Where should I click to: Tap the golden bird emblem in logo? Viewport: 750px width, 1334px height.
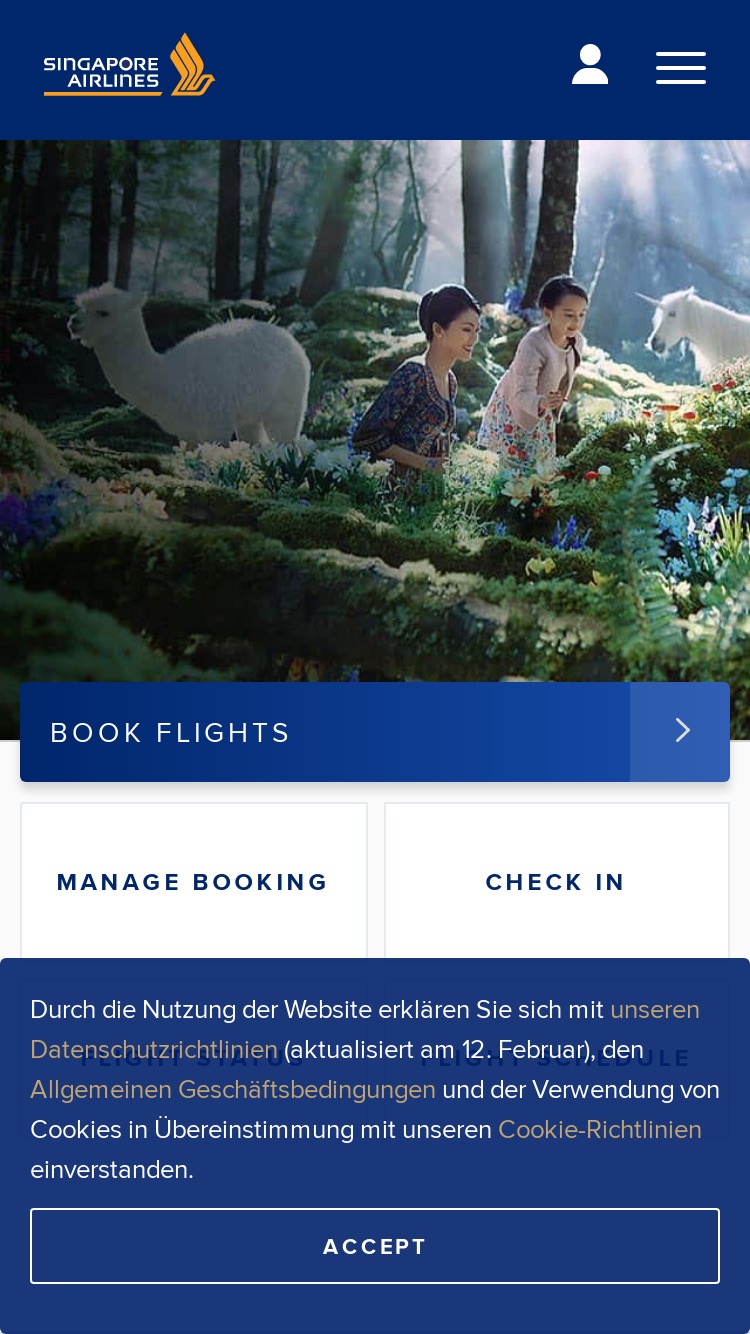click(191, 65)
